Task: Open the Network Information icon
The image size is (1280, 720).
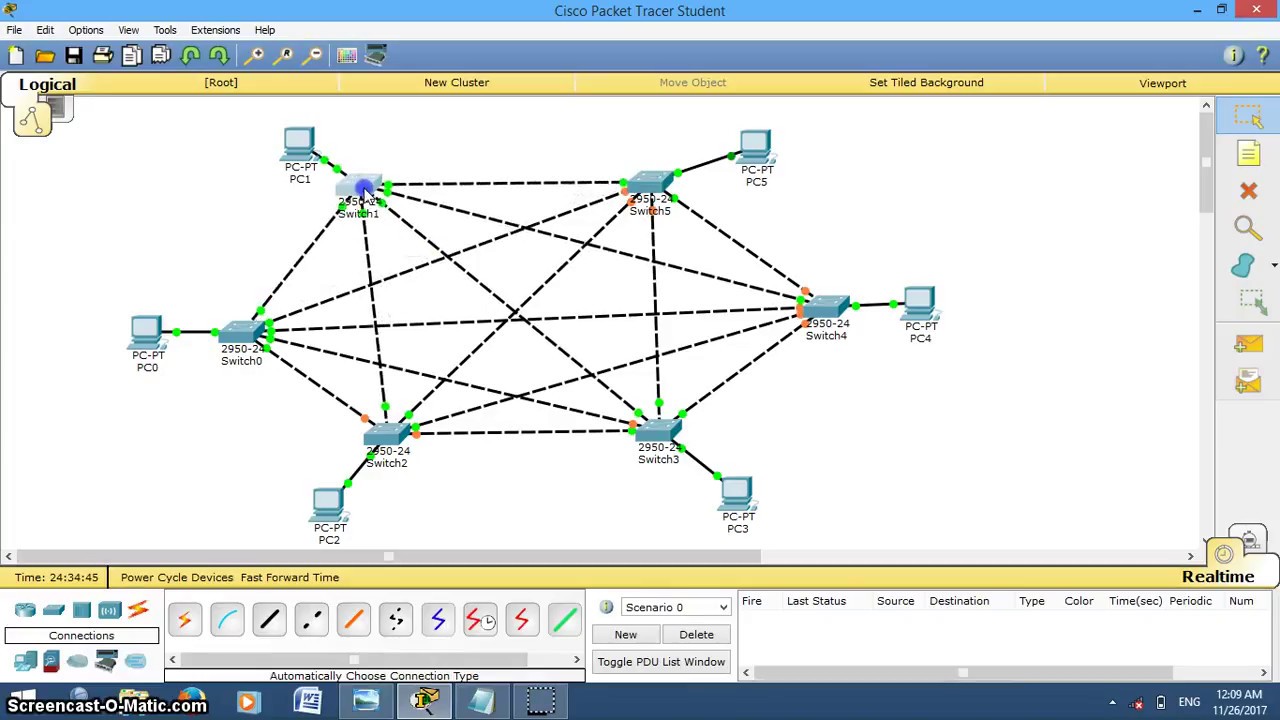Action: click(1234, 56)
